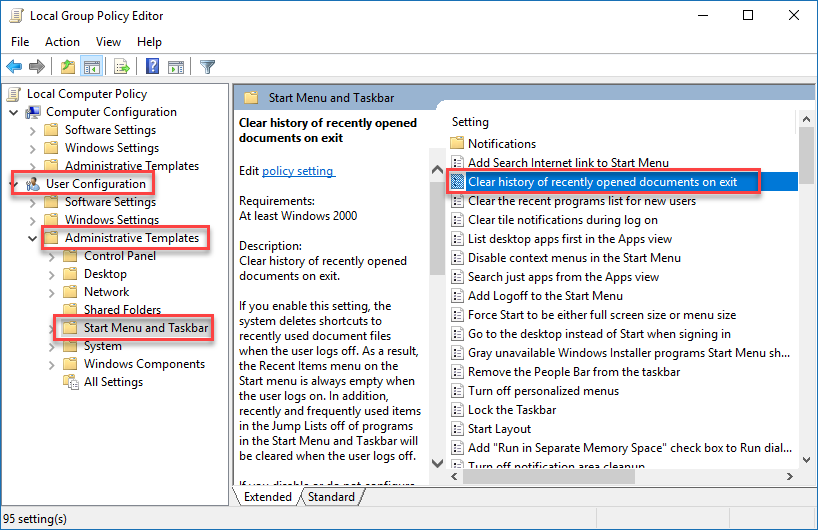Select Start Menu and Taskbar tree node

click(146, 328)
